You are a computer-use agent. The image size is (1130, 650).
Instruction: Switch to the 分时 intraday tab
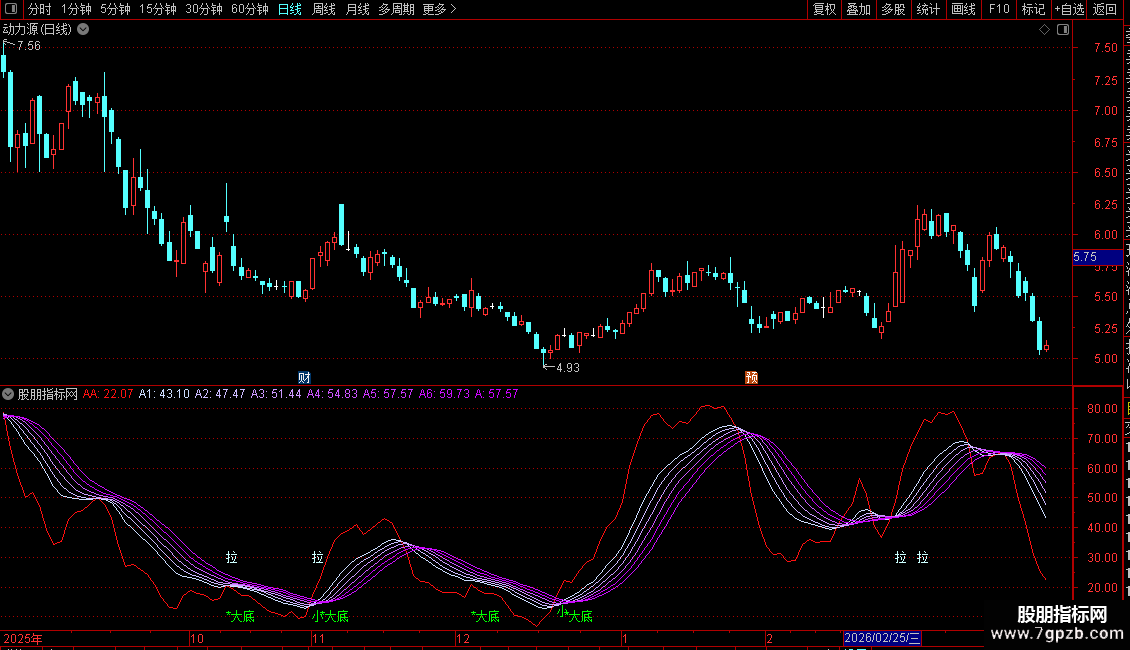(39, 10)
